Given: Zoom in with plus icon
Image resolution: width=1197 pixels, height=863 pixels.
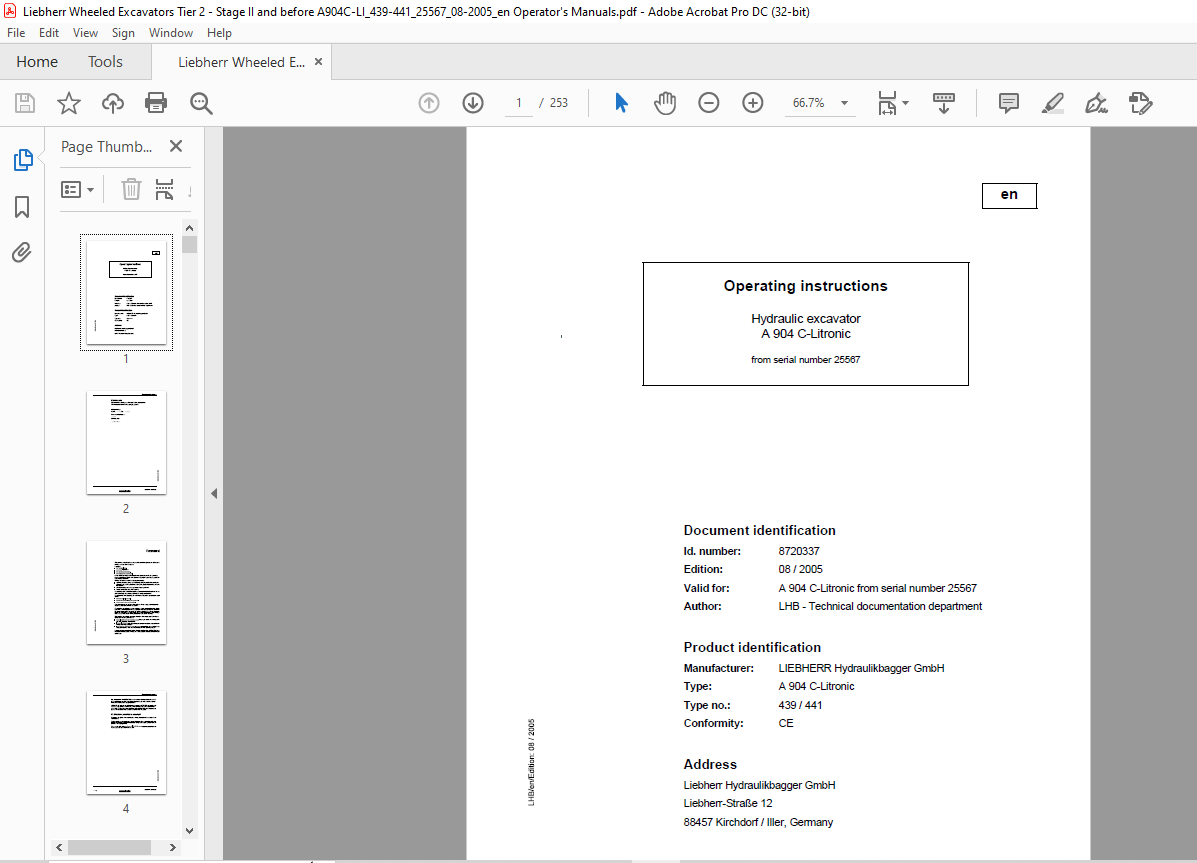Looking at the screenshot, I should tap(753, 102).
